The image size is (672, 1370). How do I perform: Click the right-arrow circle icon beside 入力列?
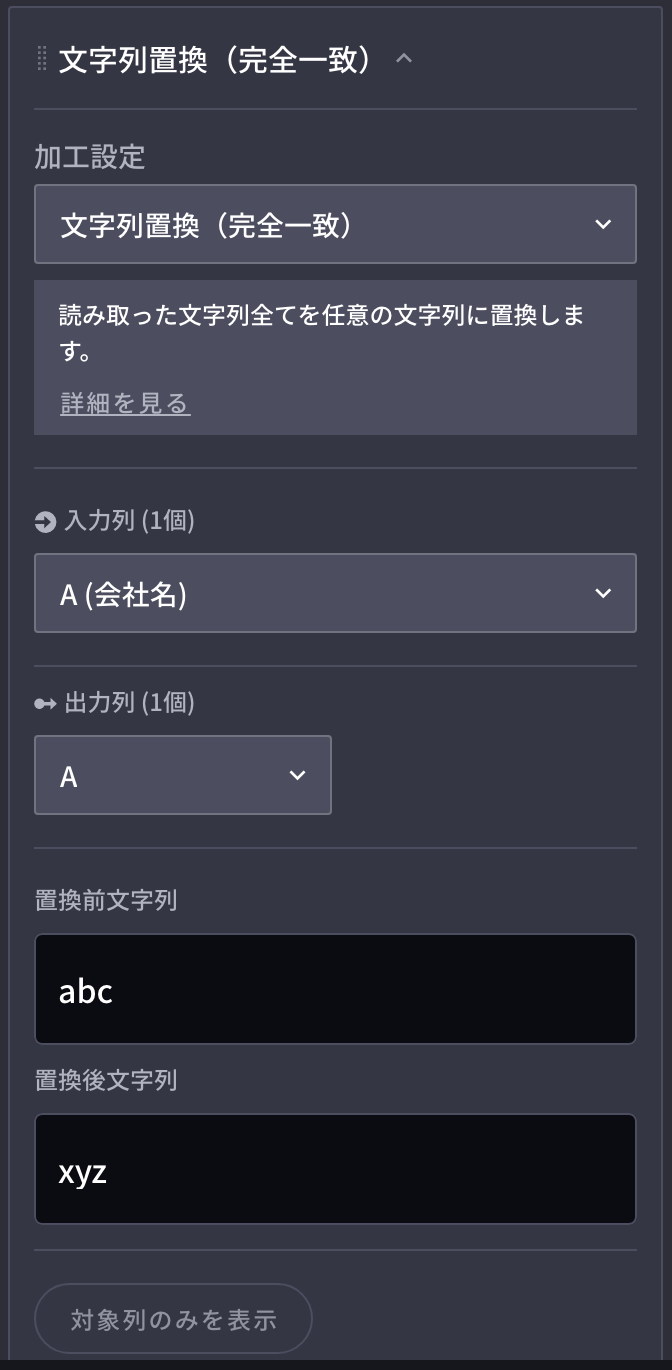(45, 521)
